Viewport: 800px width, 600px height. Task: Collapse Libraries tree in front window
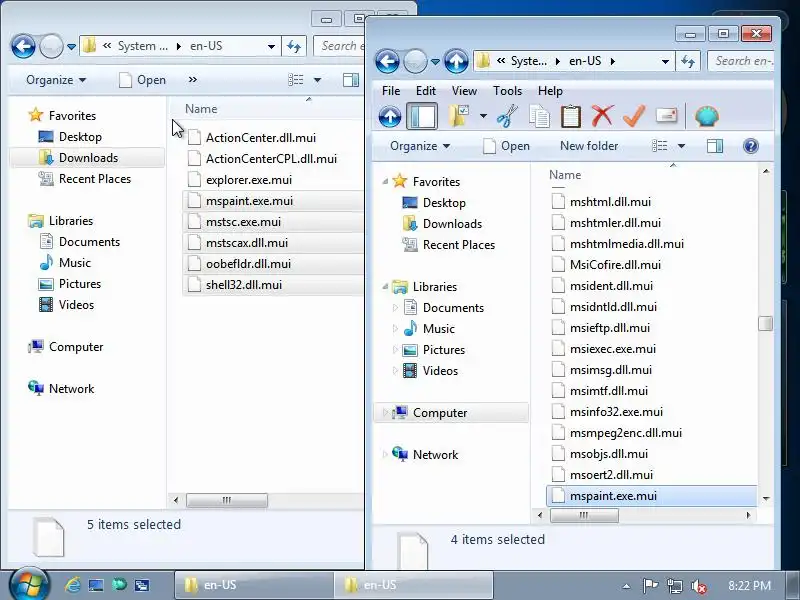pos(385,286)
